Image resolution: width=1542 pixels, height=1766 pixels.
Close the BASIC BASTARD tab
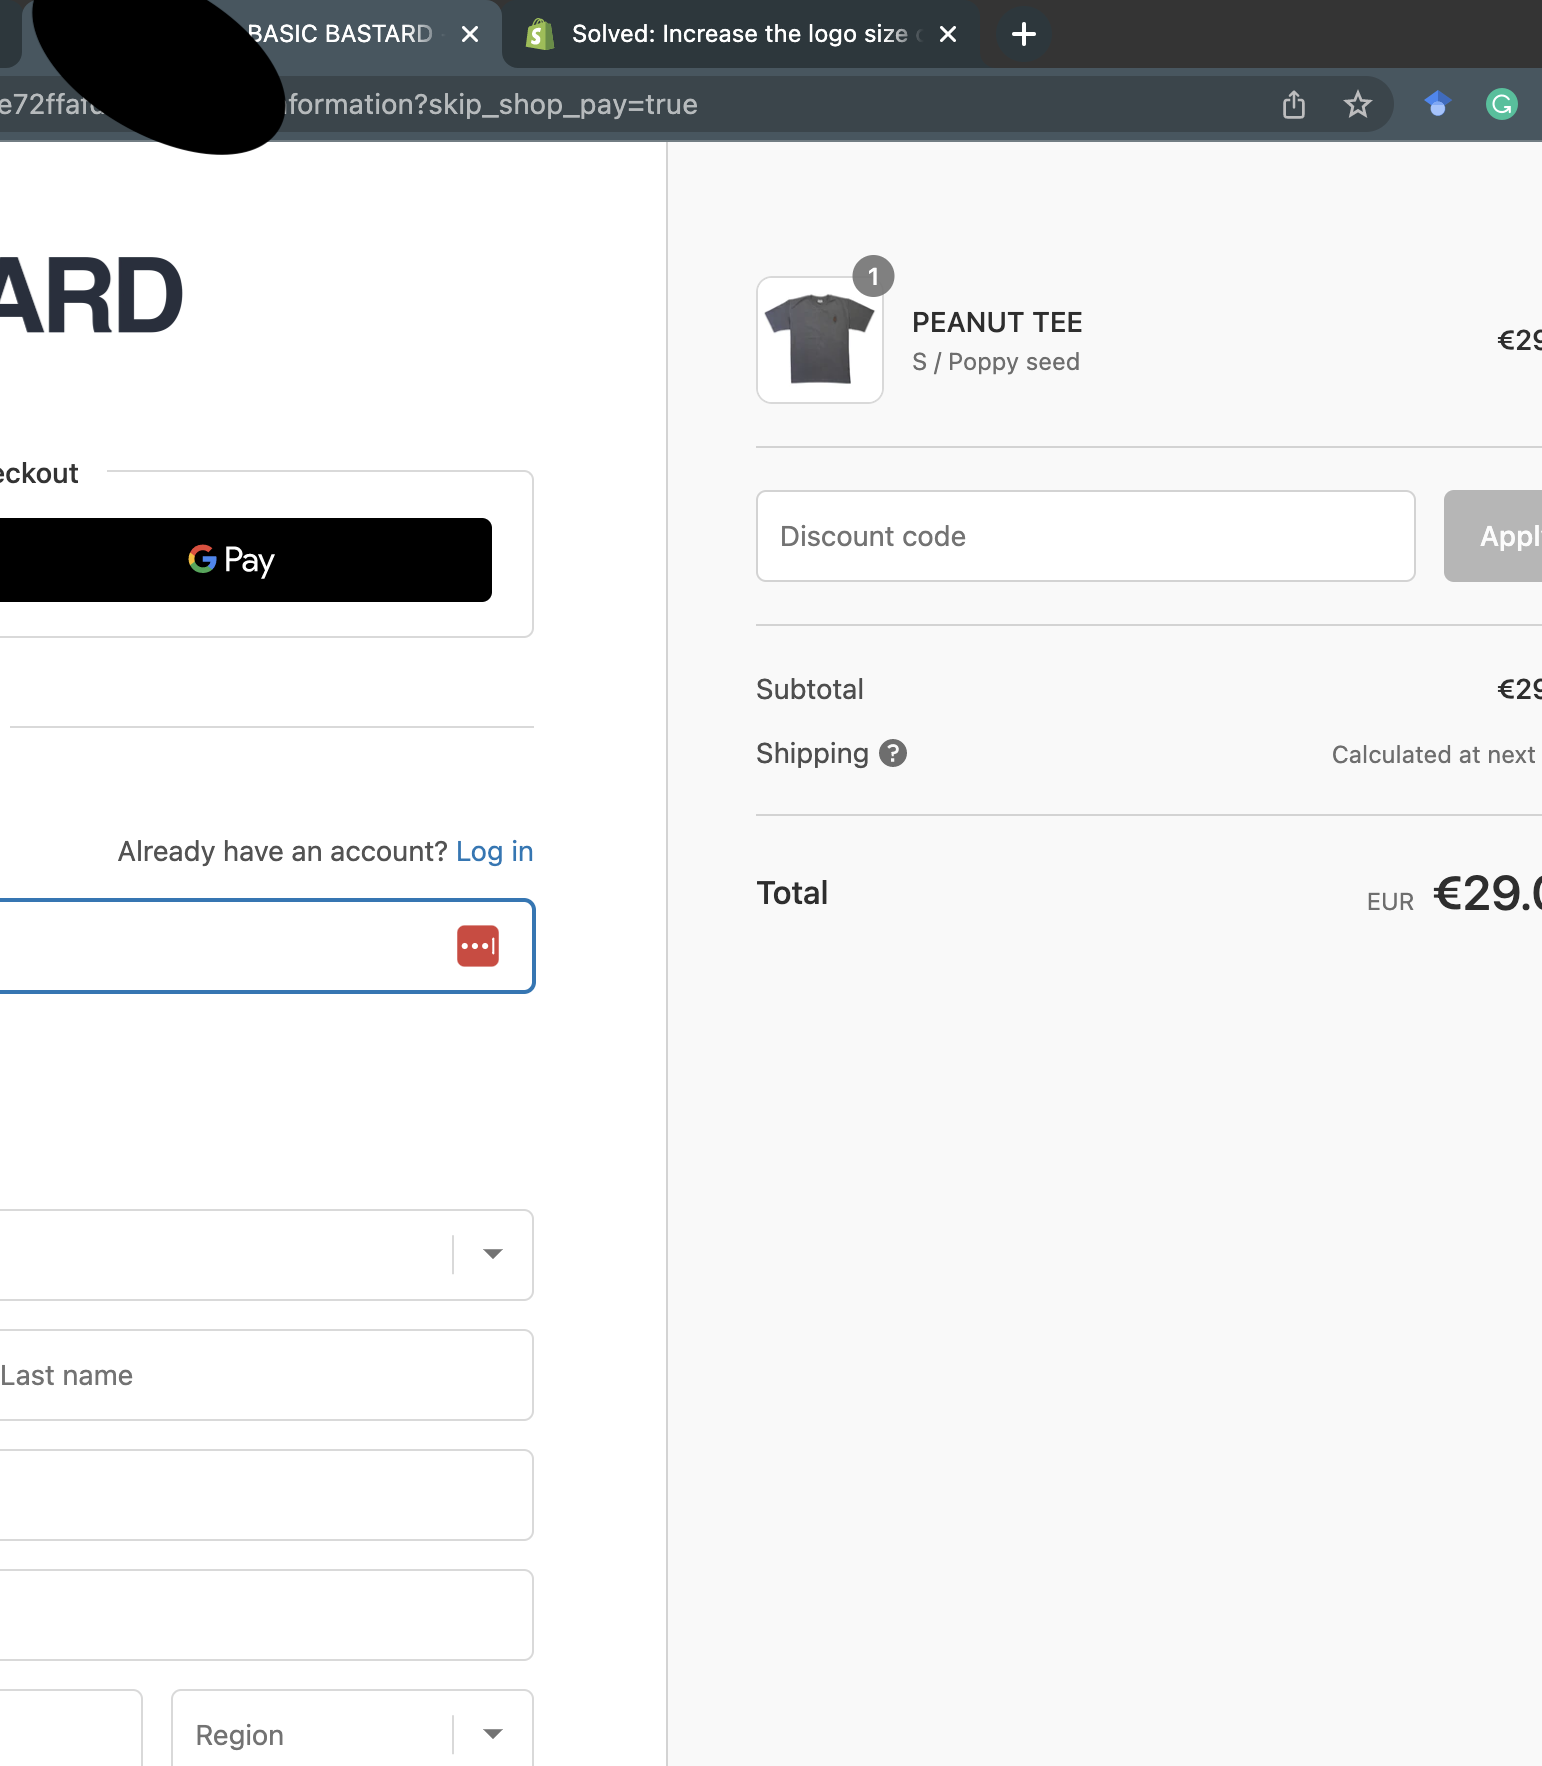click(470, 34)
